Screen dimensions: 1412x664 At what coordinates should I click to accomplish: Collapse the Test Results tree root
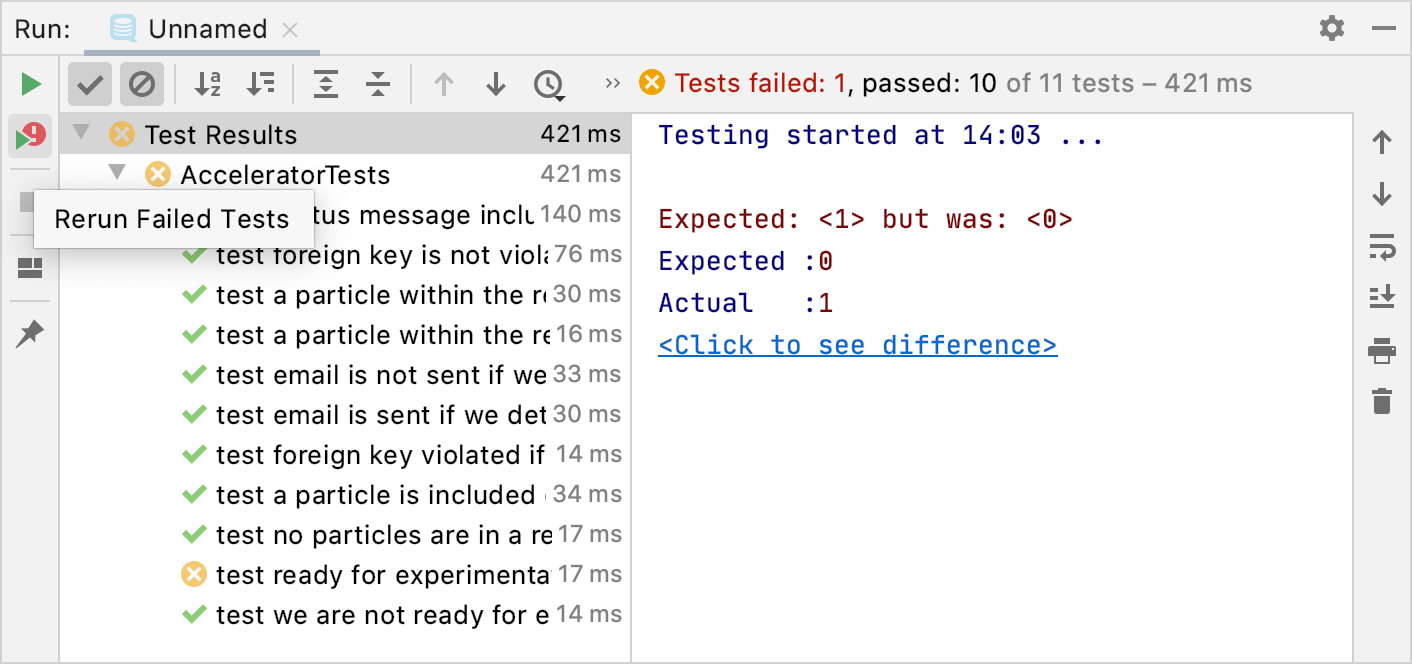(x=81, y=133)
